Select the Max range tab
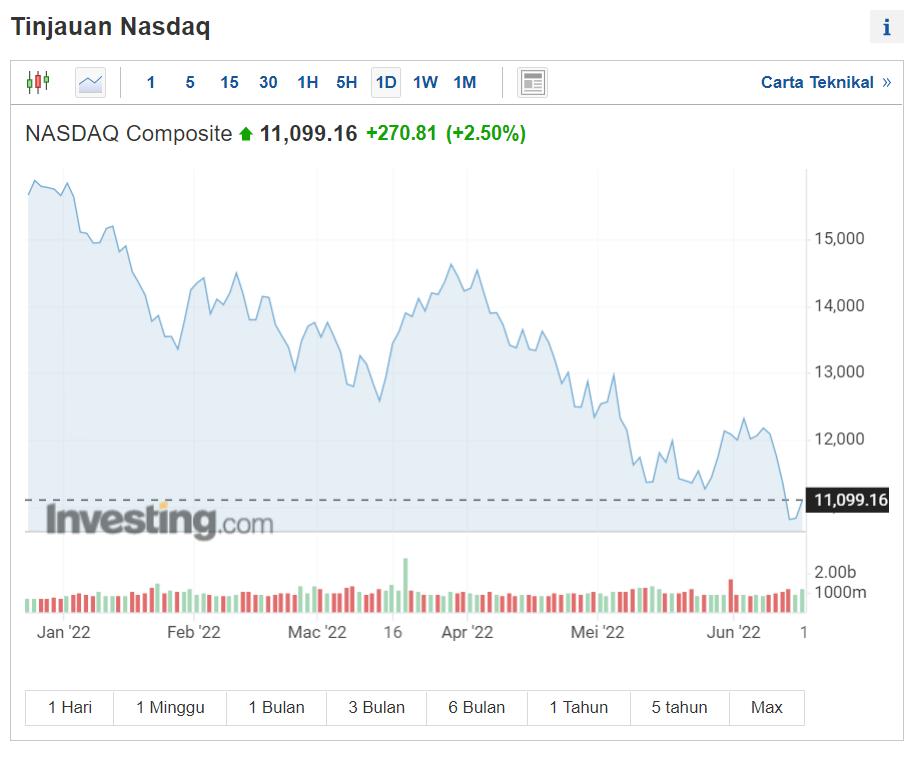Image resolution: width=918 pixels, height=760 pixels. click(x=766, y=707)
